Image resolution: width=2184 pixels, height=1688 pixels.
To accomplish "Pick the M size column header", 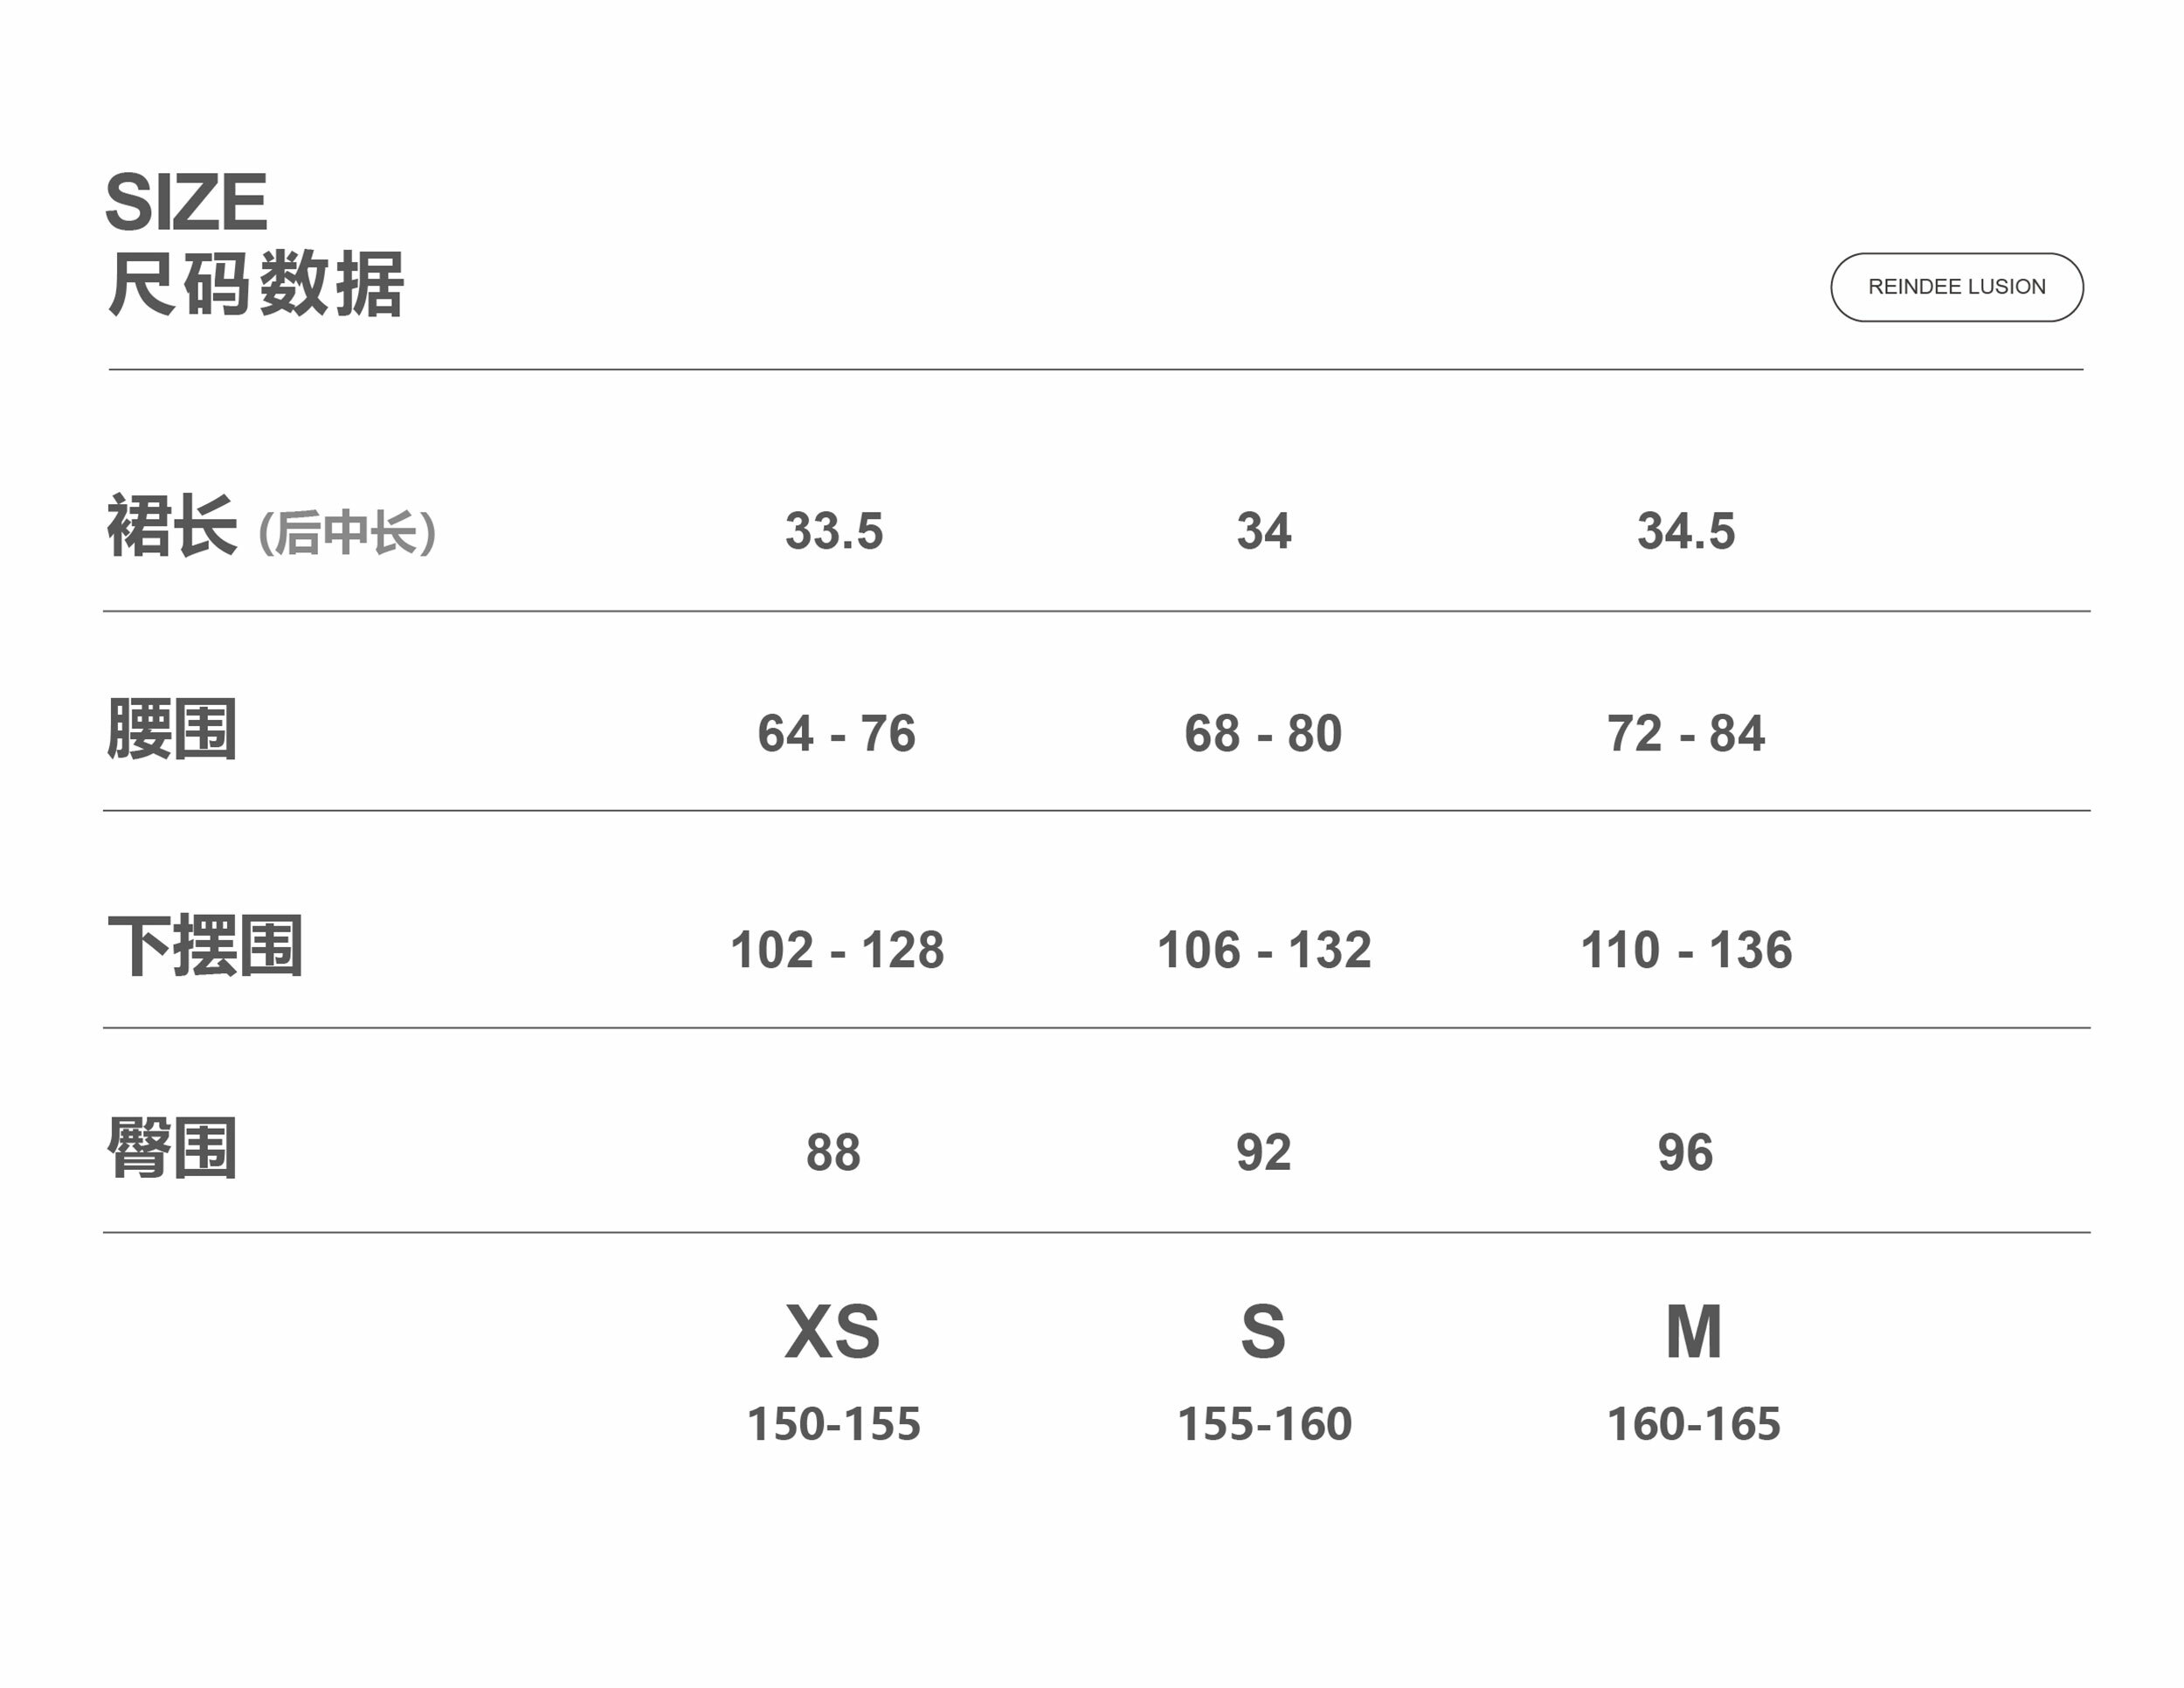I will [x=1693, y=1332].
